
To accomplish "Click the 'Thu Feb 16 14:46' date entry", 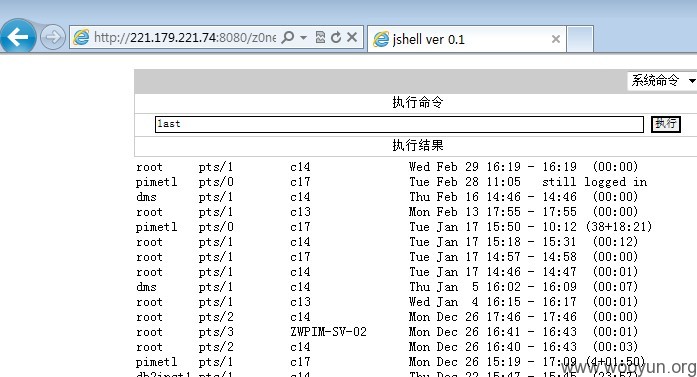I will [x=465, y=197].
